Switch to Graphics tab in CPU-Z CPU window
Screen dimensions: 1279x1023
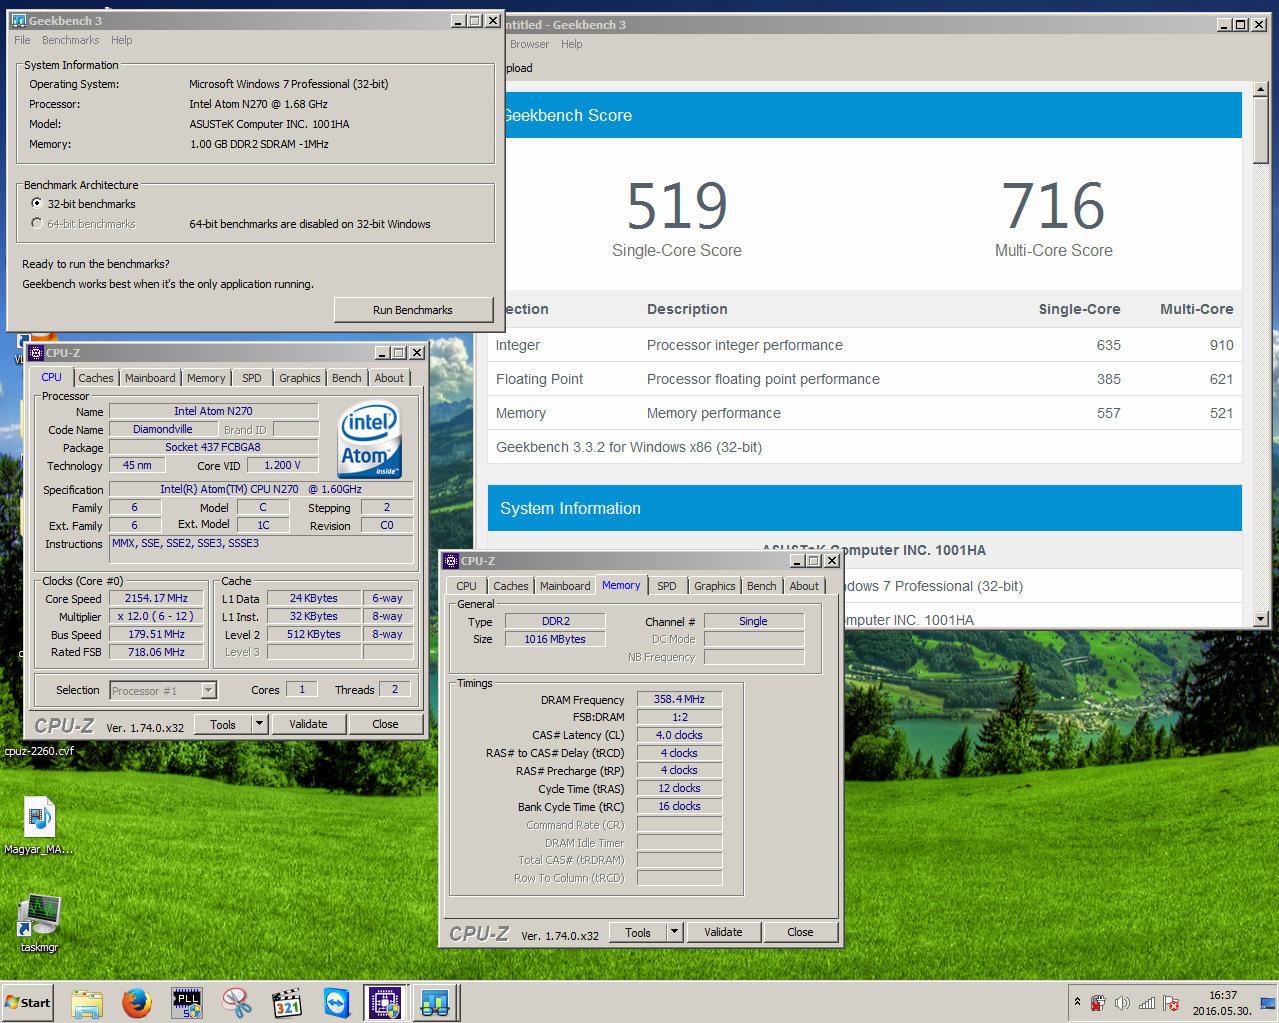(x=300, y=378)
